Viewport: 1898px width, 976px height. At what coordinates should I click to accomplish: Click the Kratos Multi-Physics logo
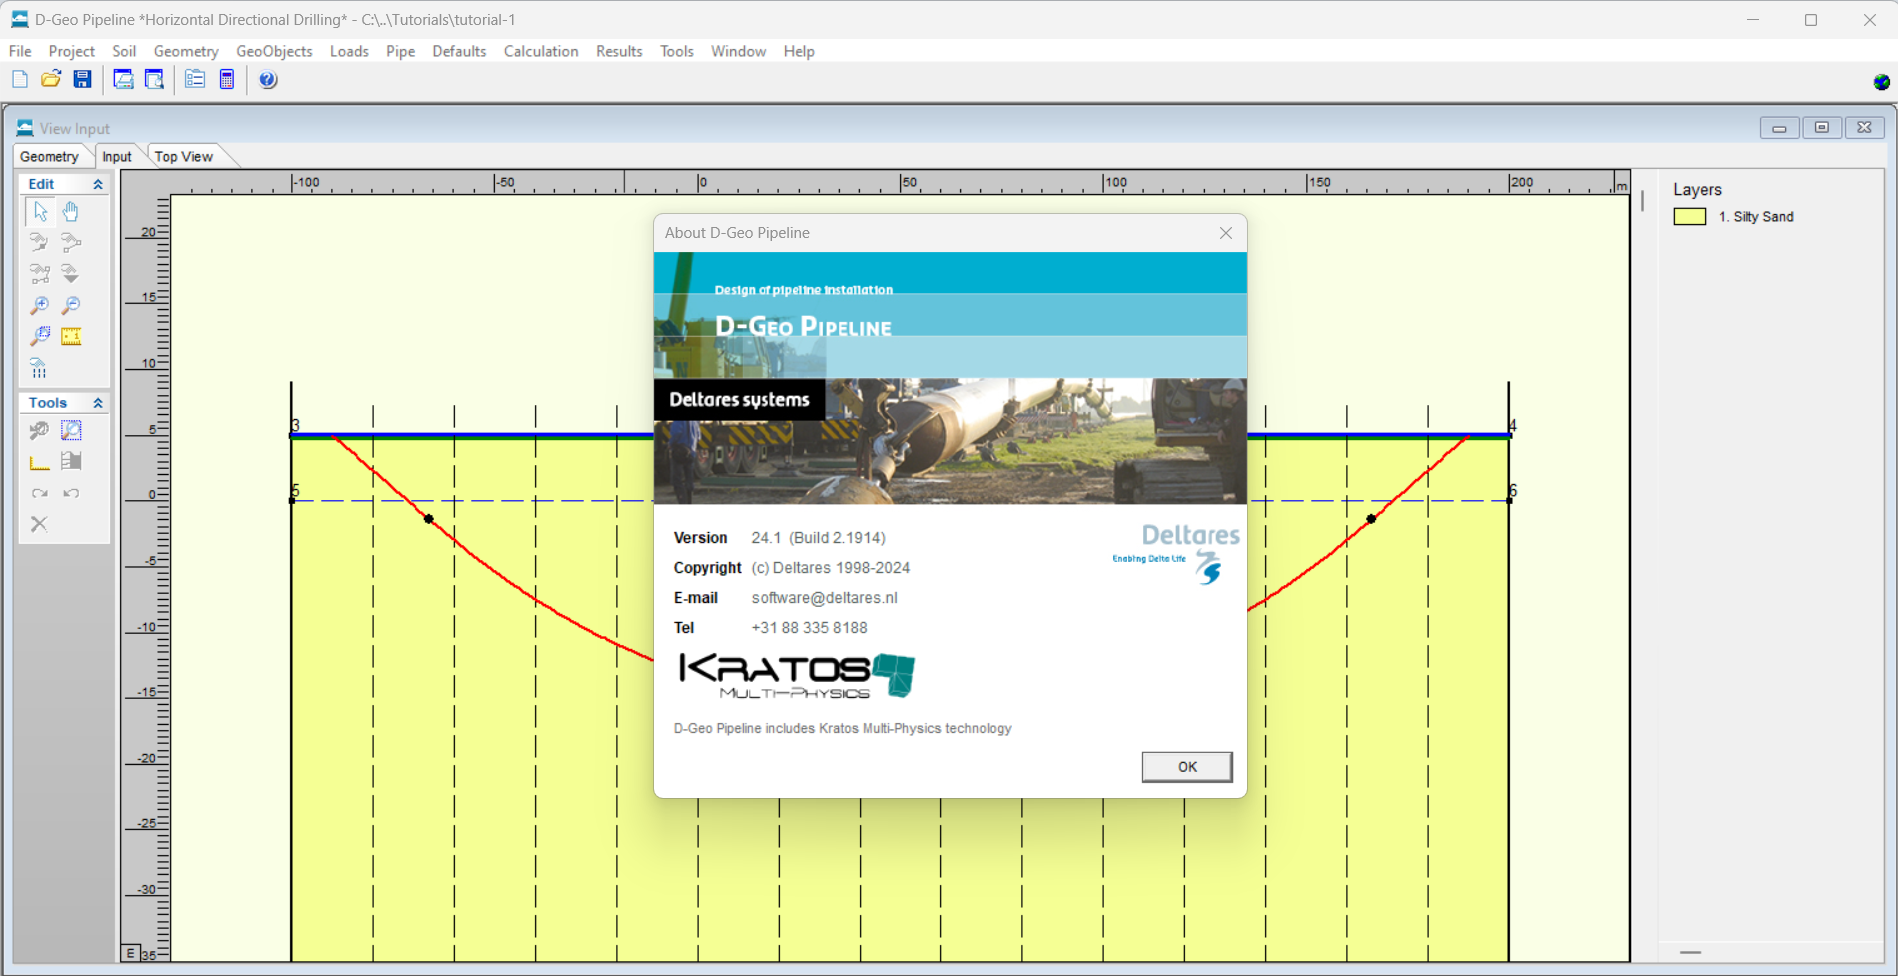click(797, 676)
